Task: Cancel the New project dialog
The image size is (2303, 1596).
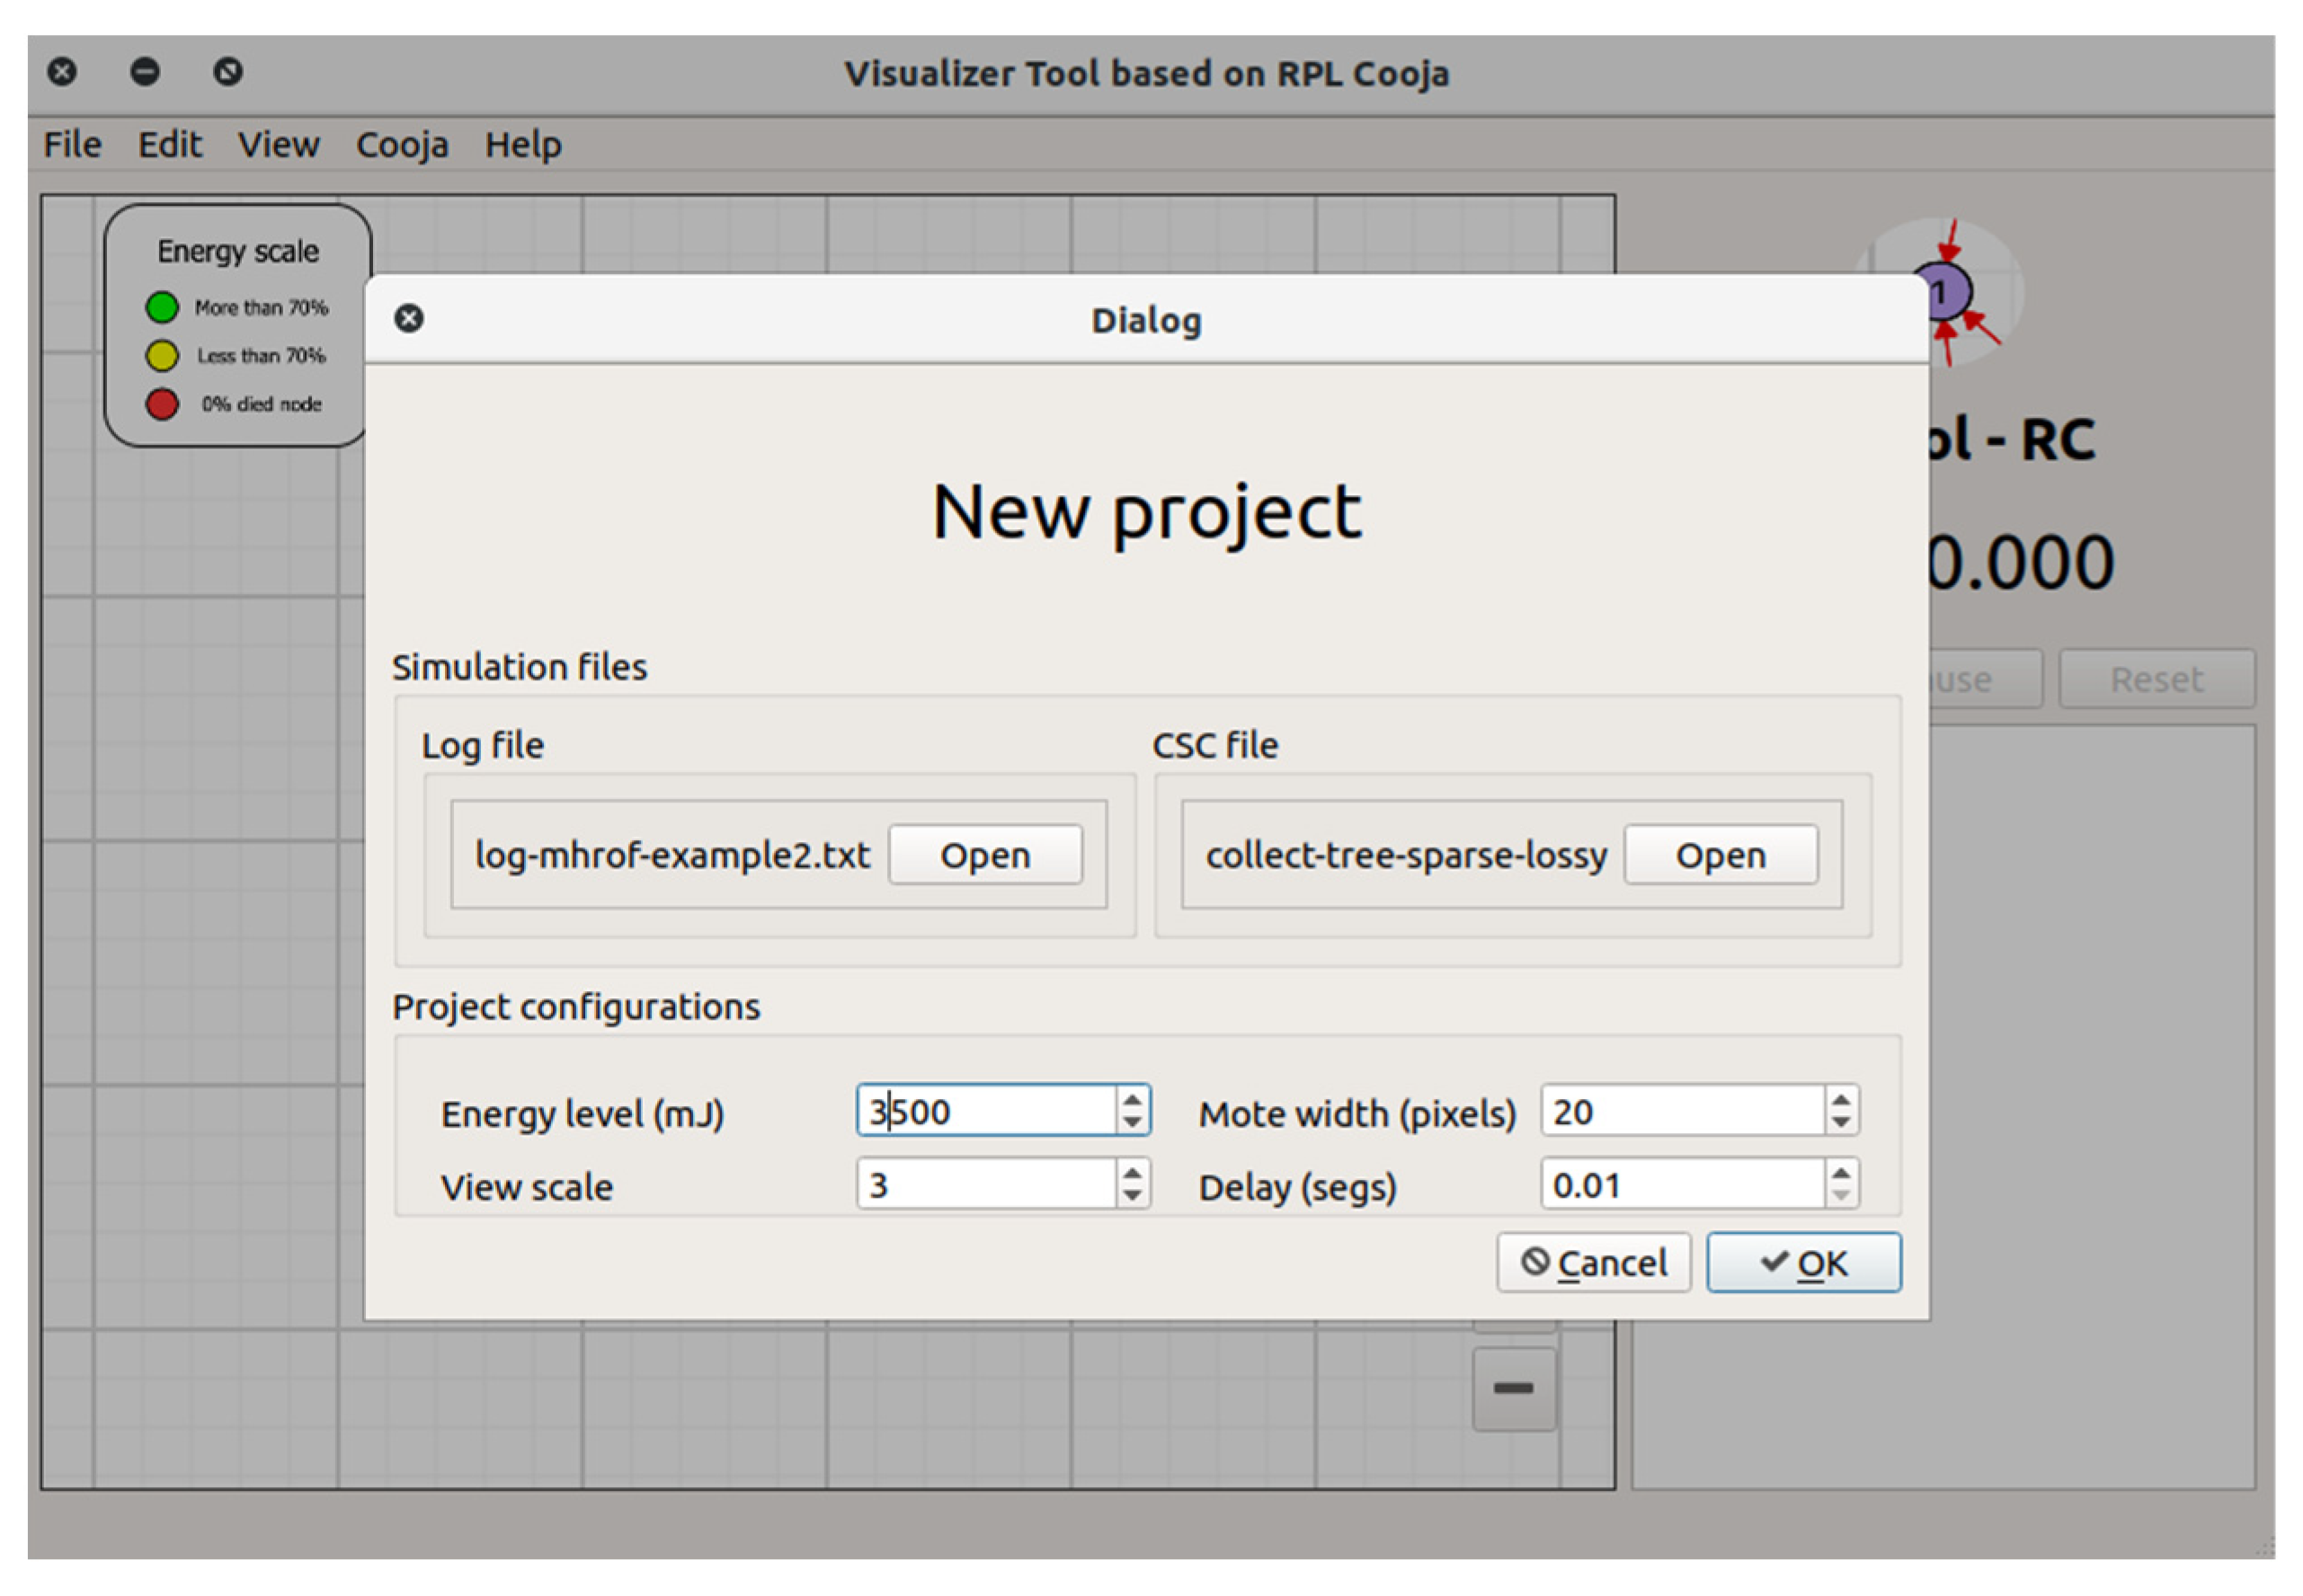Action: [x=1593, y=1263]
